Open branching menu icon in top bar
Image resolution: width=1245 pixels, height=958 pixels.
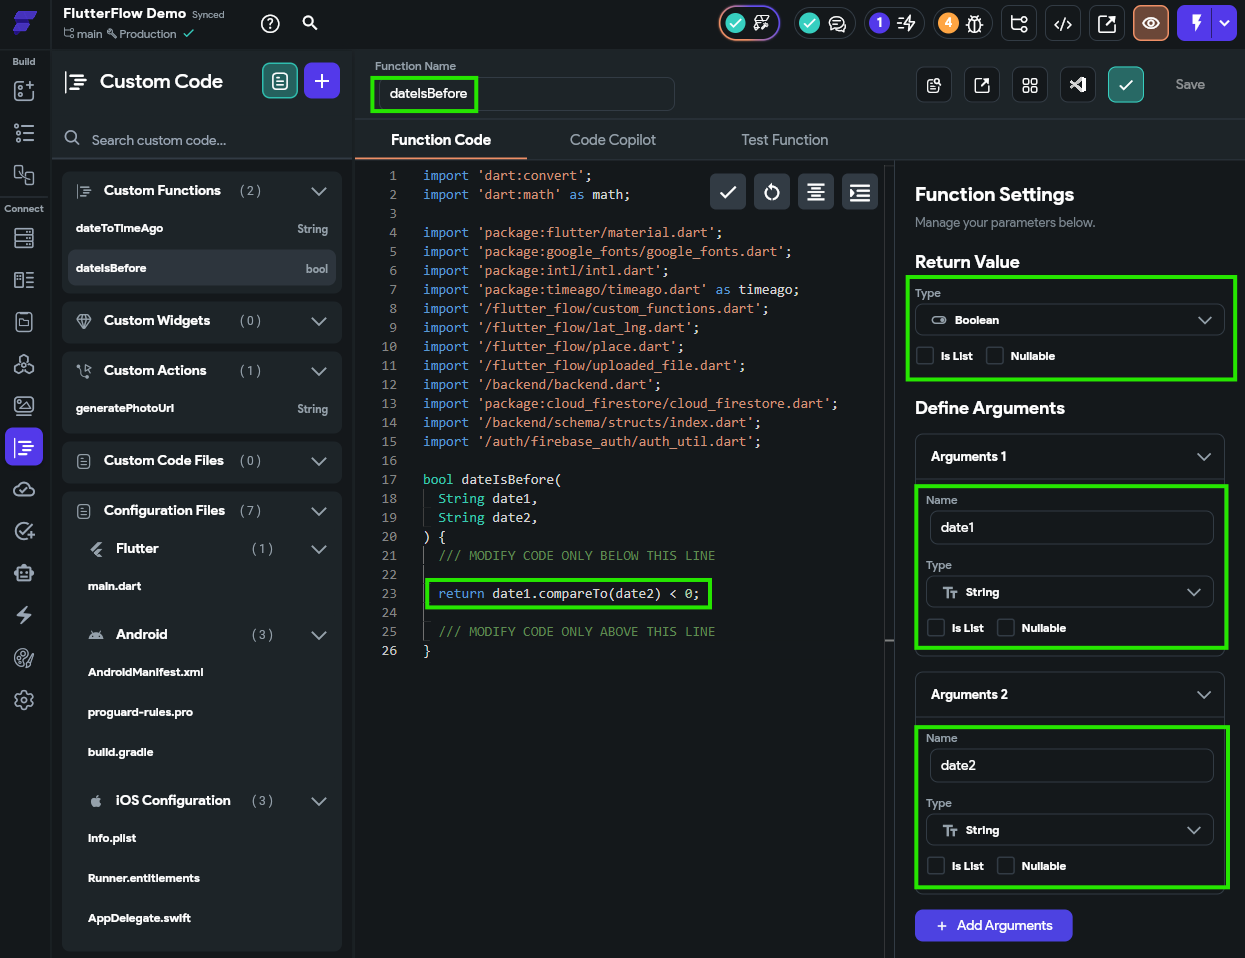[x=1020, y=23]
